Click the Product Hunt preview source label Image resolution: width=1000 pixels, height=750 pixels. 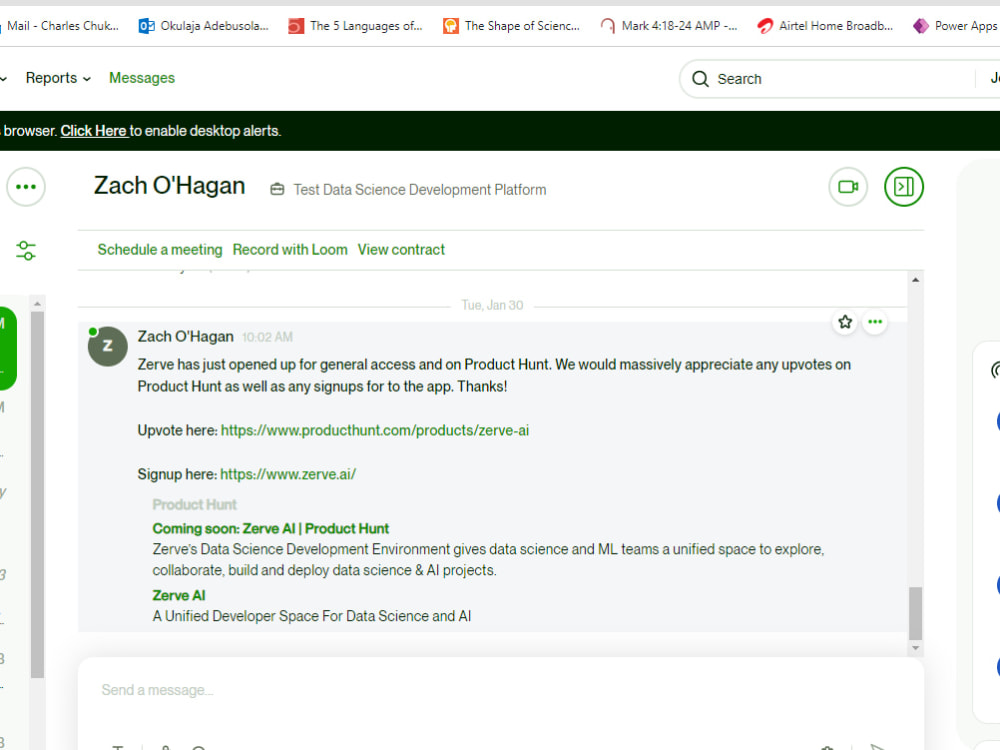(x=195, y=505)
